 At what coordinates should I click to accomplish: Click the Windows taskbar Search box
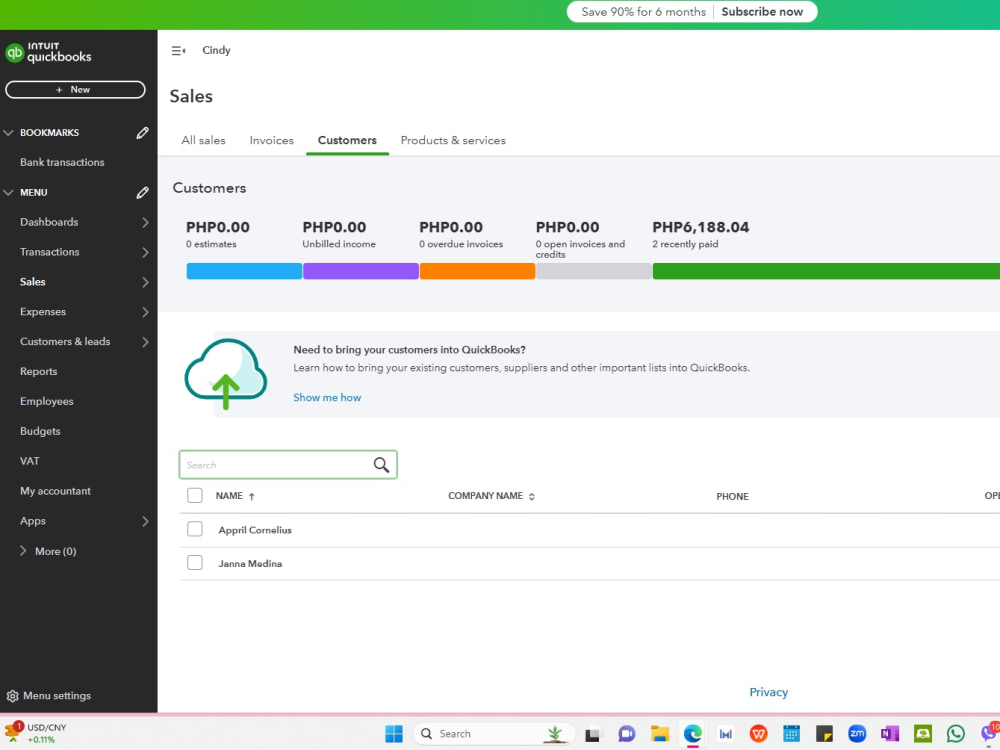(494, 734)
